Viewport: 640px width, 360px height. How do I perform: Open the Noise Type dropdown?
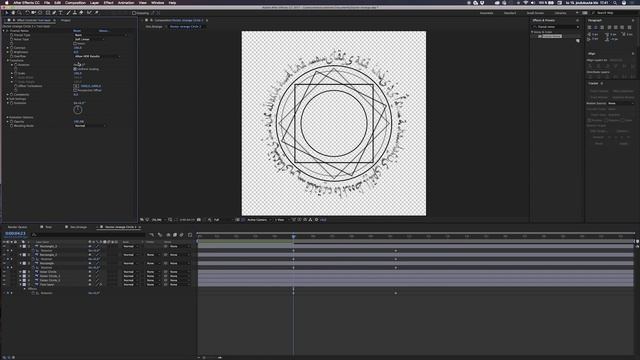89,39
